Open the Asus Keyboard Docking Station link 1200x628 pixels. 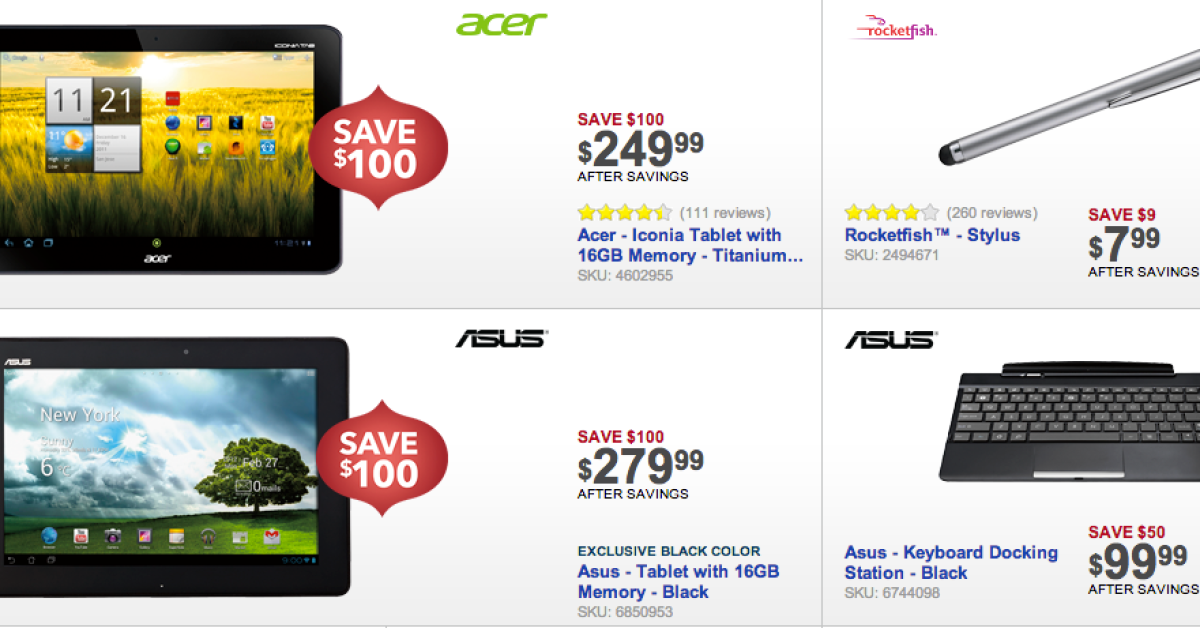tap(950, 562)
